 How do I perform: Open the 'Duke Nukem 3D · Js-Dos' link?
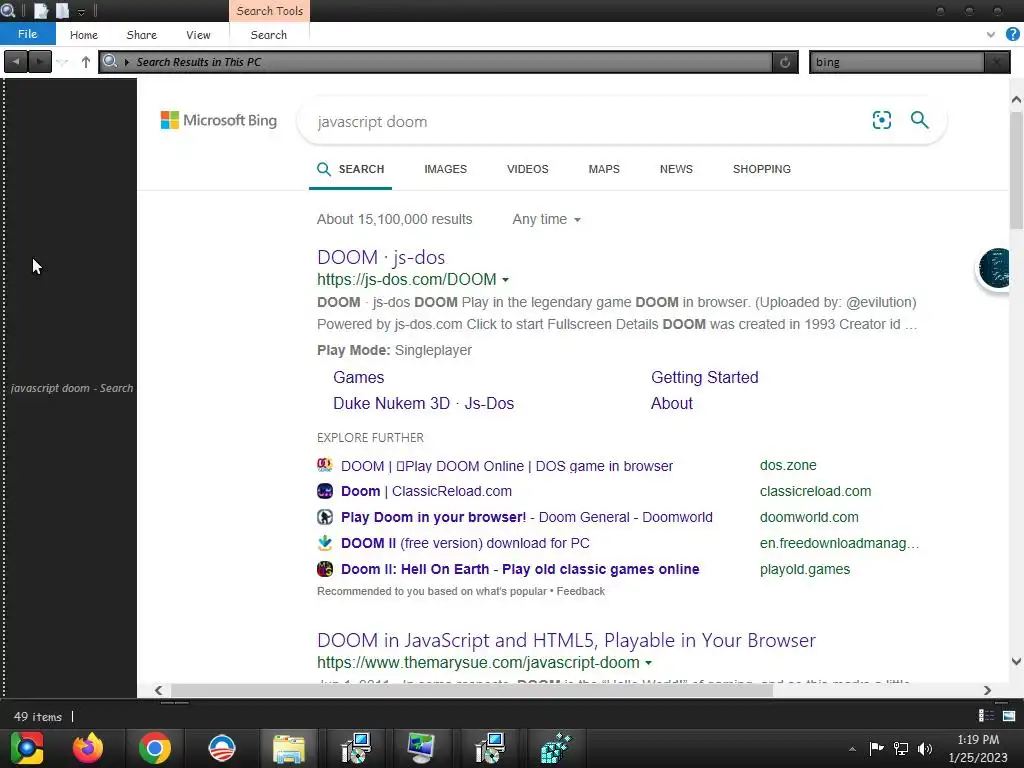point(423,404)
